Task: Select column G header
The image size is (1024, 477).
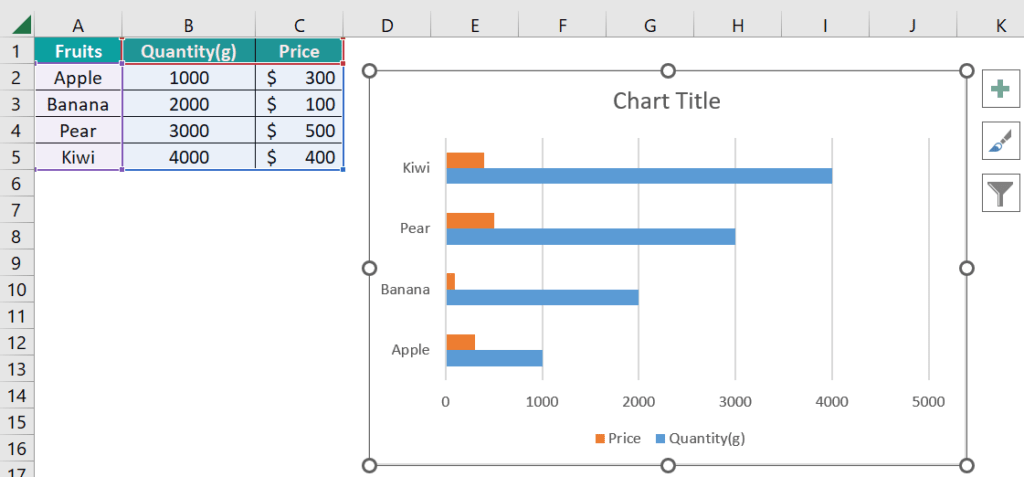Action: pyautogui.click(x=650, y=25)
